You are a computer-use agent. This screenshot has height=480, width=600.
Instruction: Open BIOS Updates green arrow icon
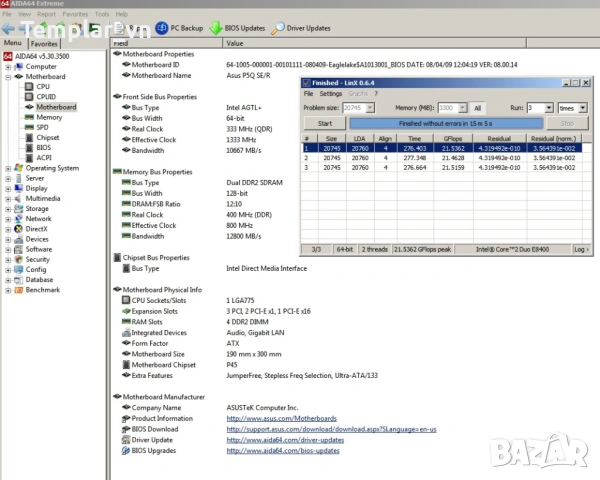pos(216,28)
